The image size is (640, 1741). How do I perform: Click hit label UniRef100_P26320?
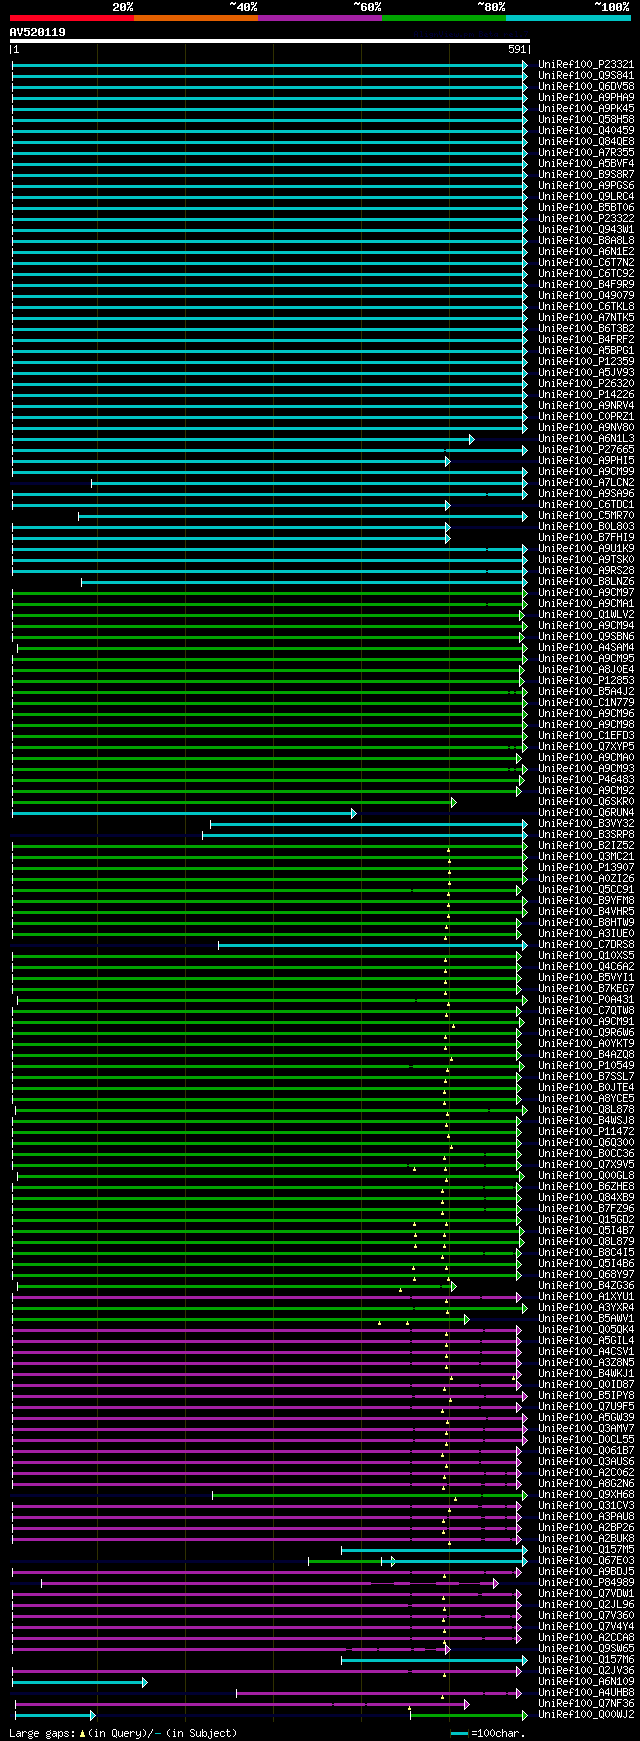pyautogui.click(x=586, y=383)
